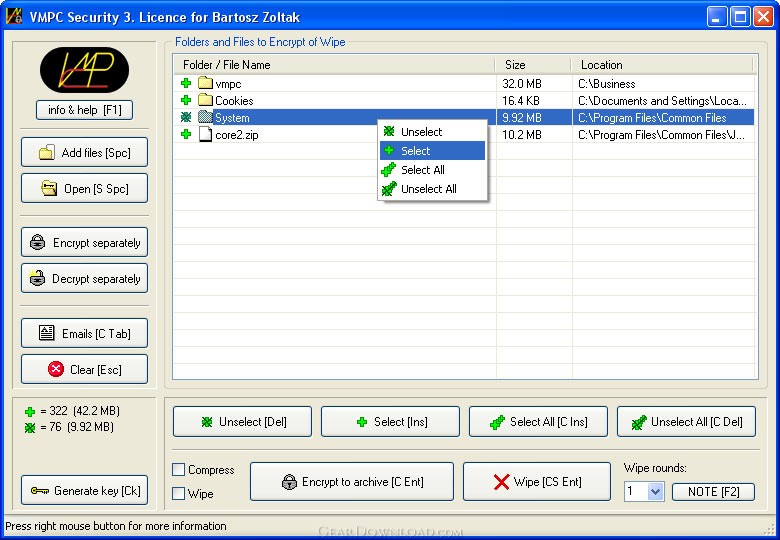Open the NOTE [F2] button
The width and height of the screenshot is (780, 540).
click(x=712, y=492)
